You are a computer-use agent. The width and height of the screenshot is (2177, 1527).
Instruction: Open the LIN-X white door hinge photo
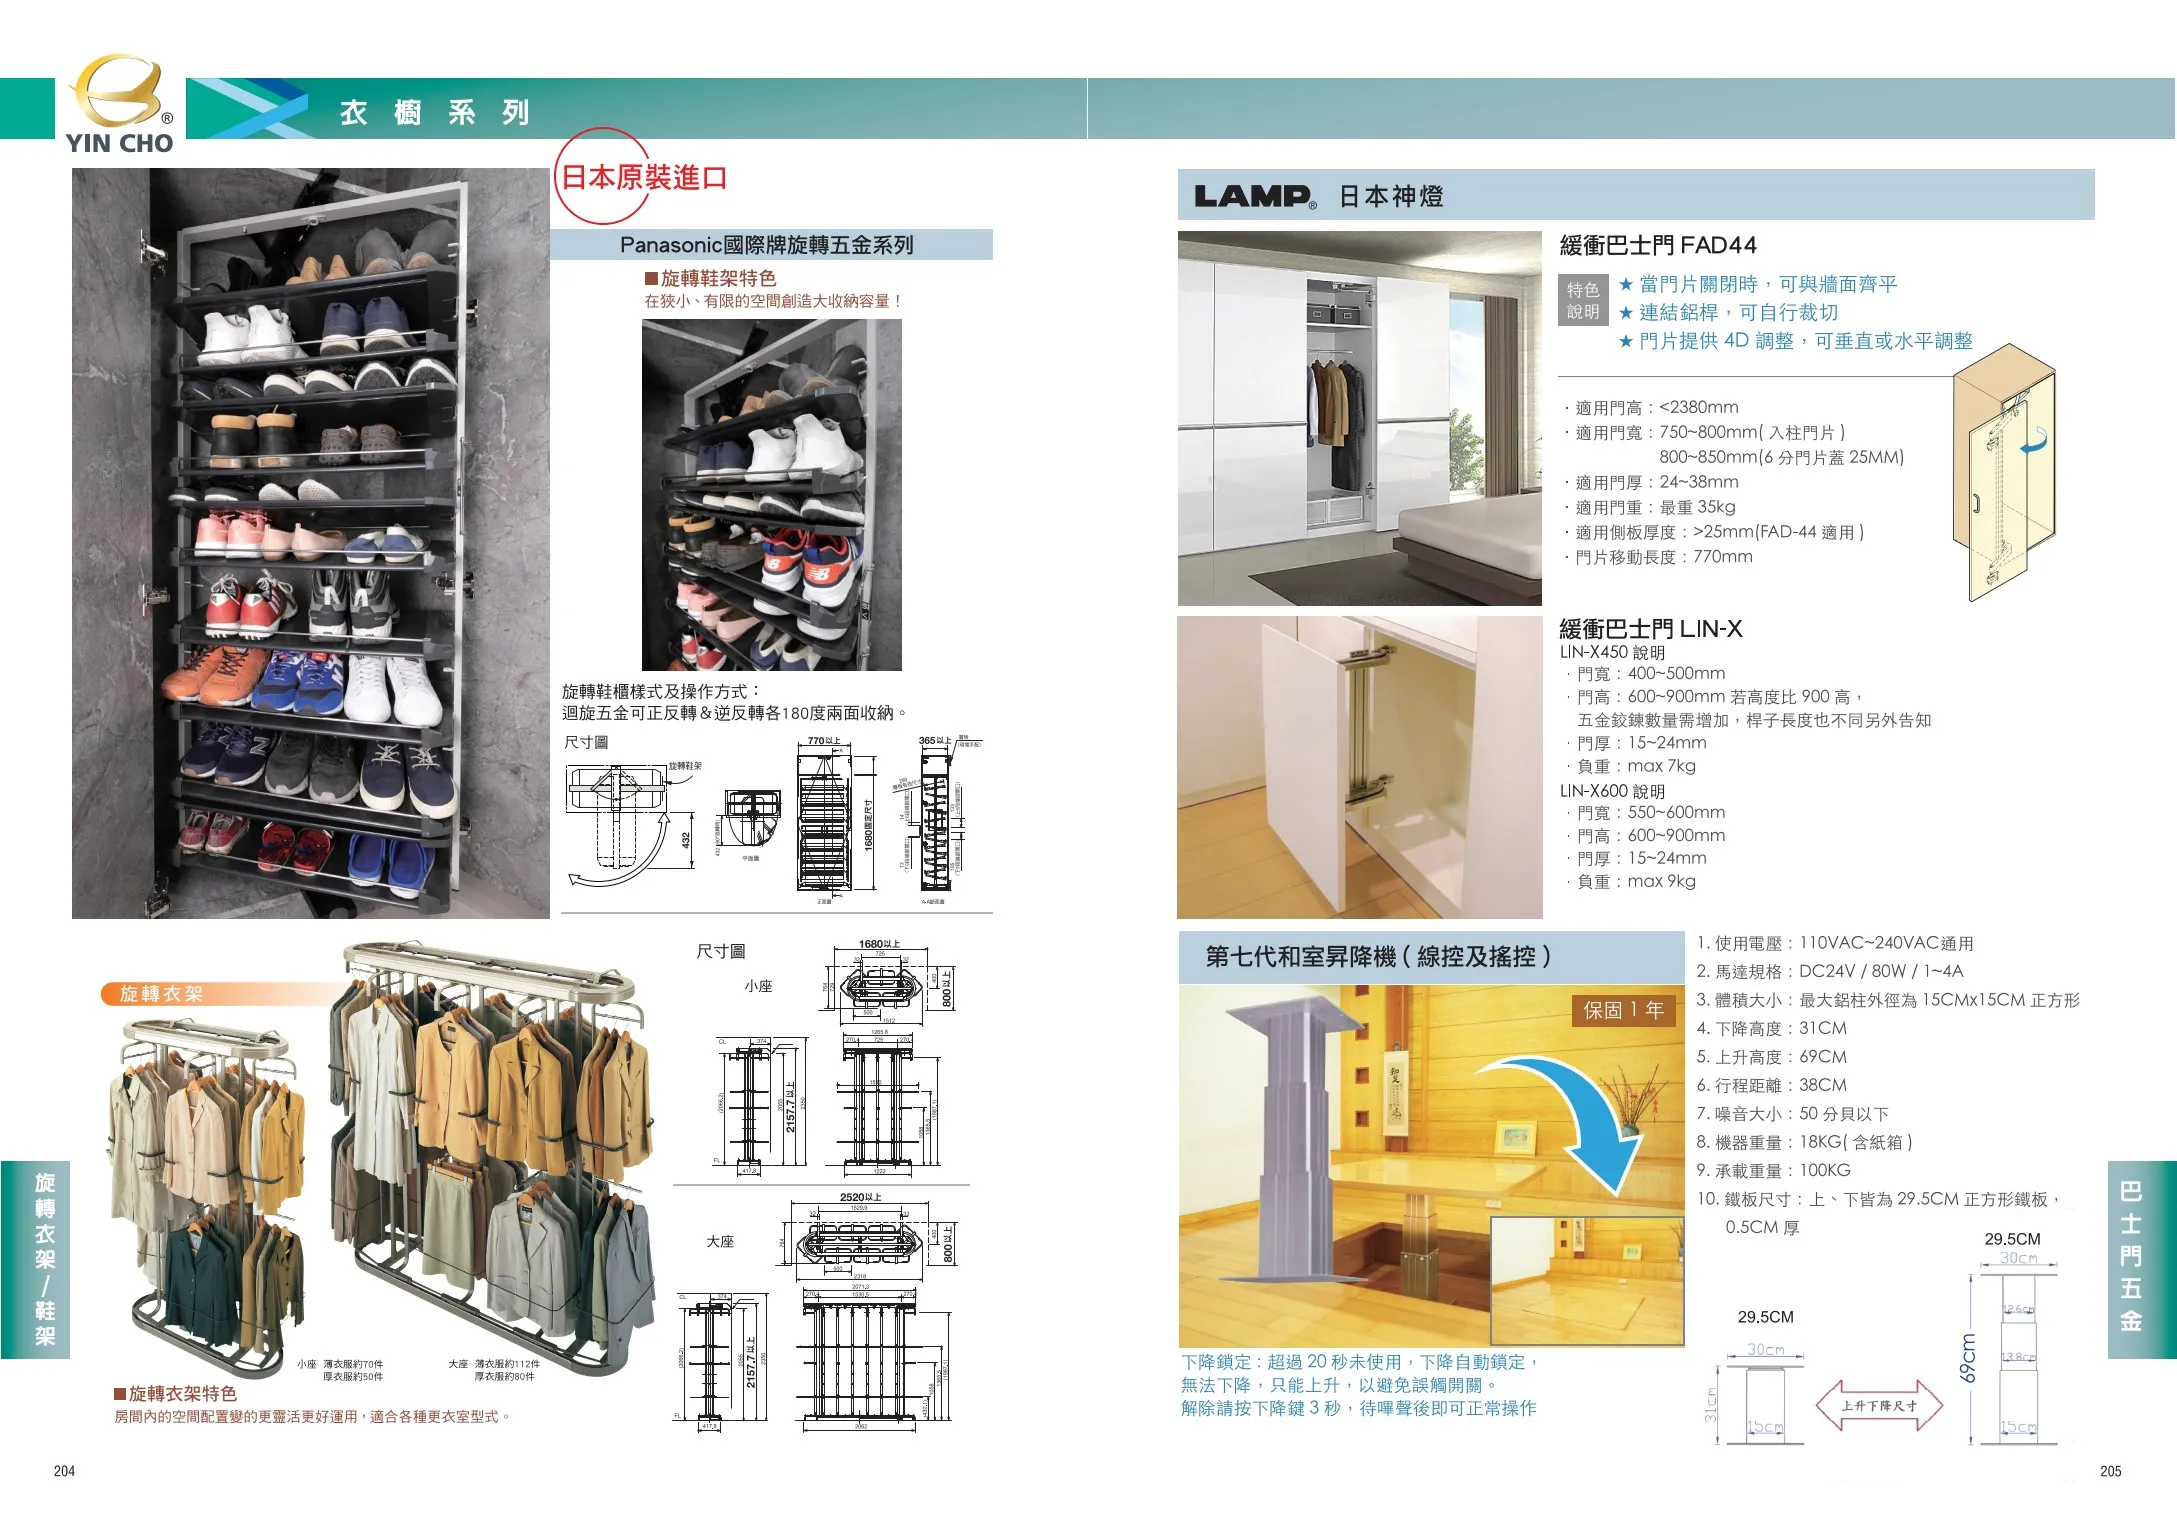1360,767
